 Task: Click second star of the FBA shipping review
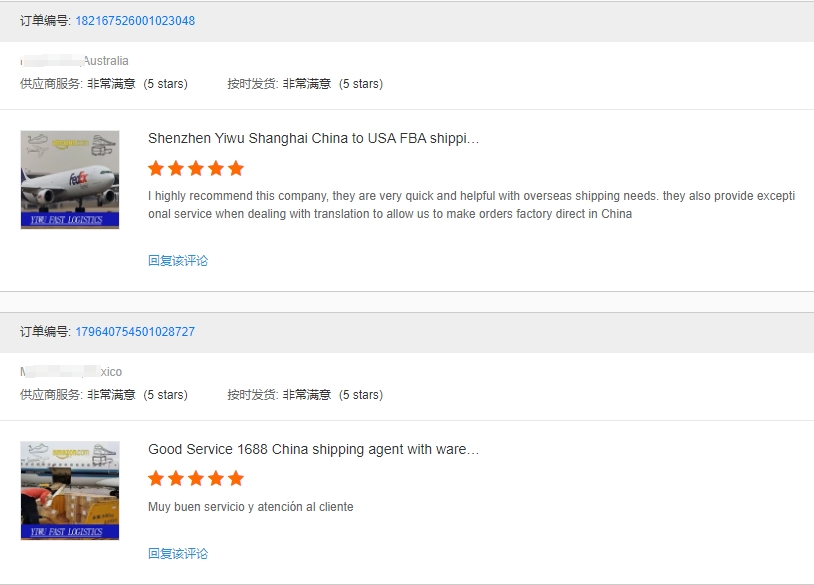176,168
